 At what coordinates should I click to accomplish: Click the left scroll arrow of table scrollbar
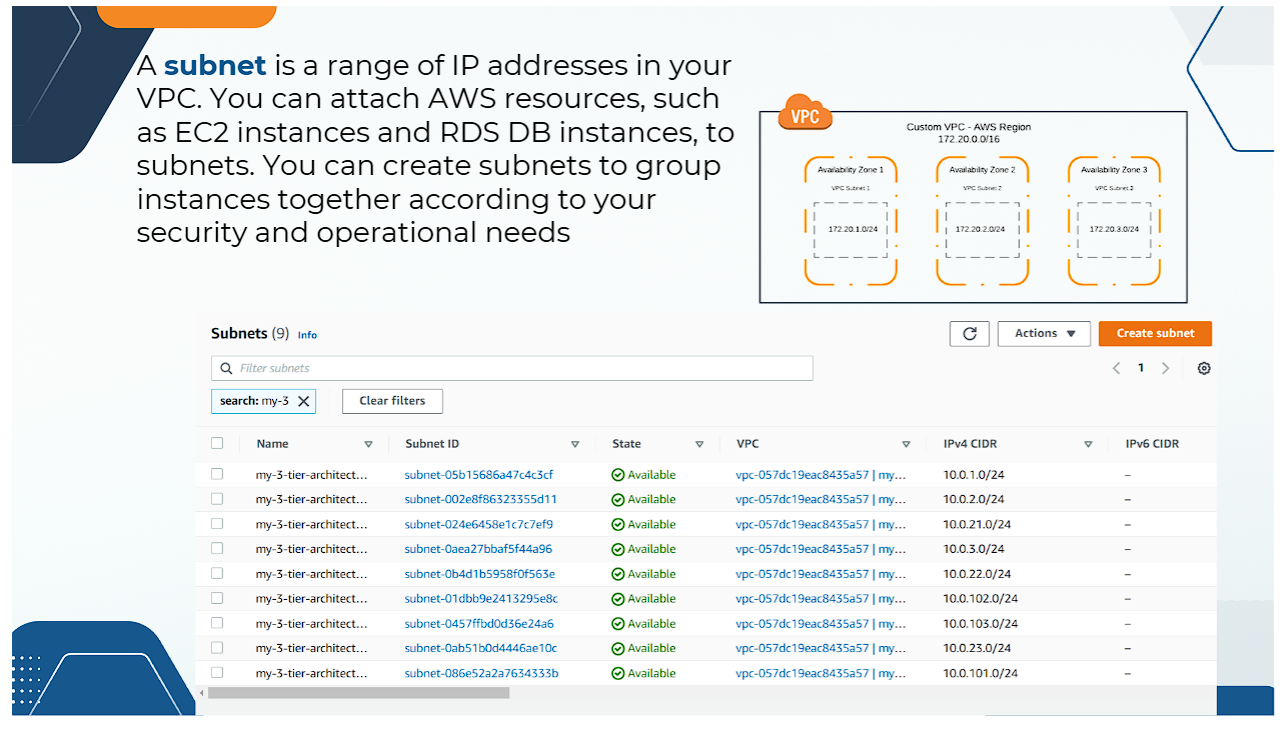click(x=201, y=692)
